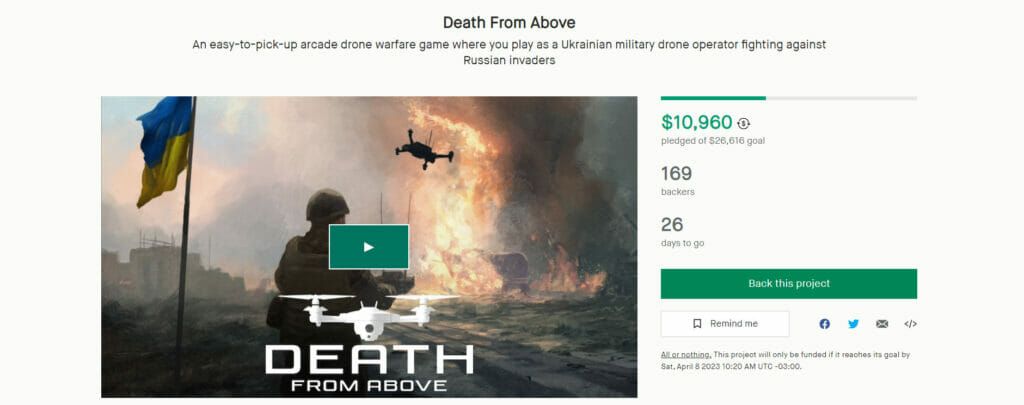This screenshot has width=1024, height=405.
Task: Click the game description subtitle text
Action: 510,52
